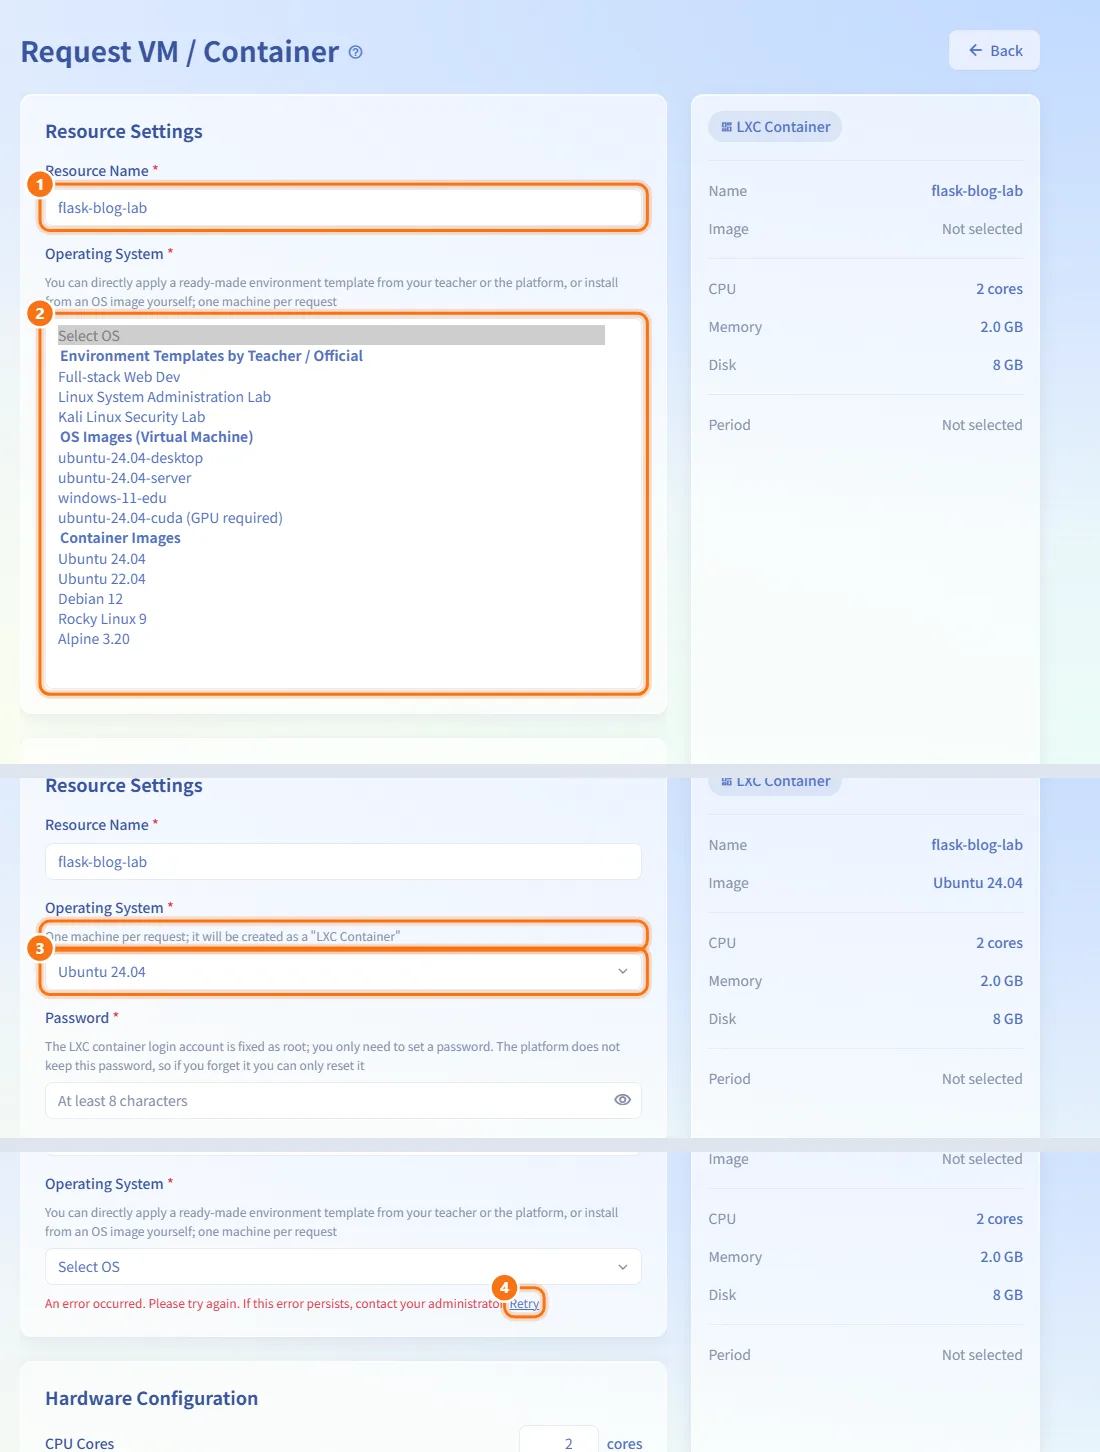
Task: Click the LXC Container badge icon
Action: click(x=726, y=127)
